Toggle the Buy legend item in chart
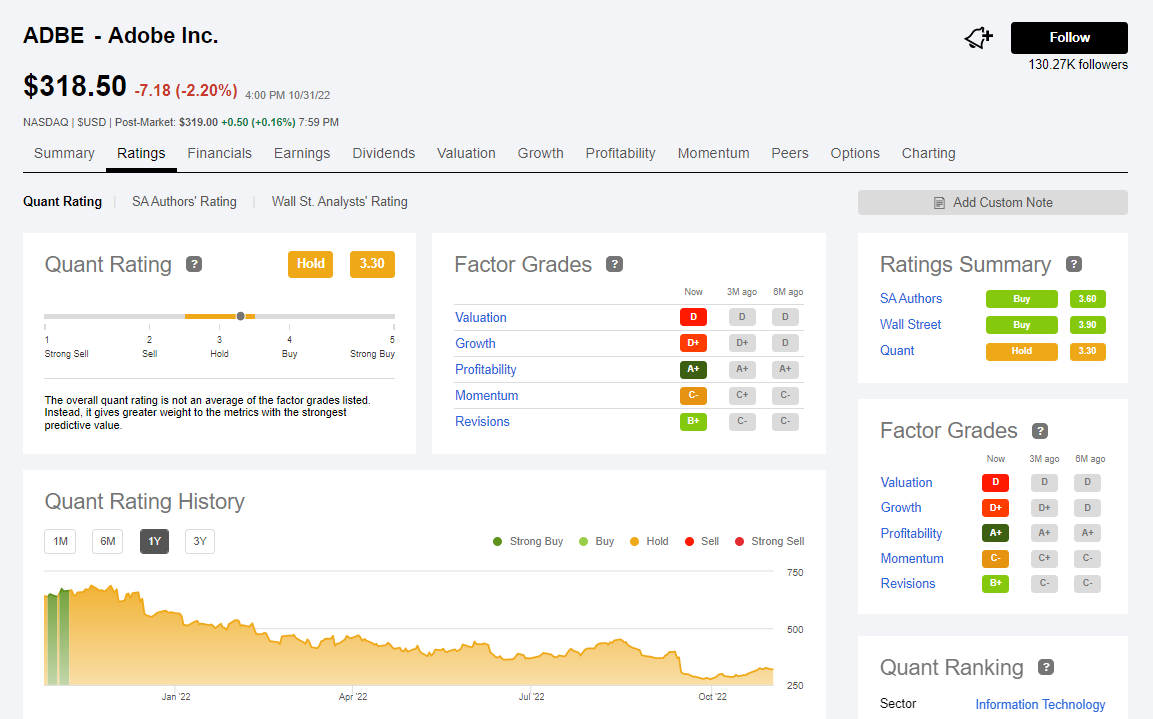This screenshot has width=1153, height=719. tap(596, 541)
